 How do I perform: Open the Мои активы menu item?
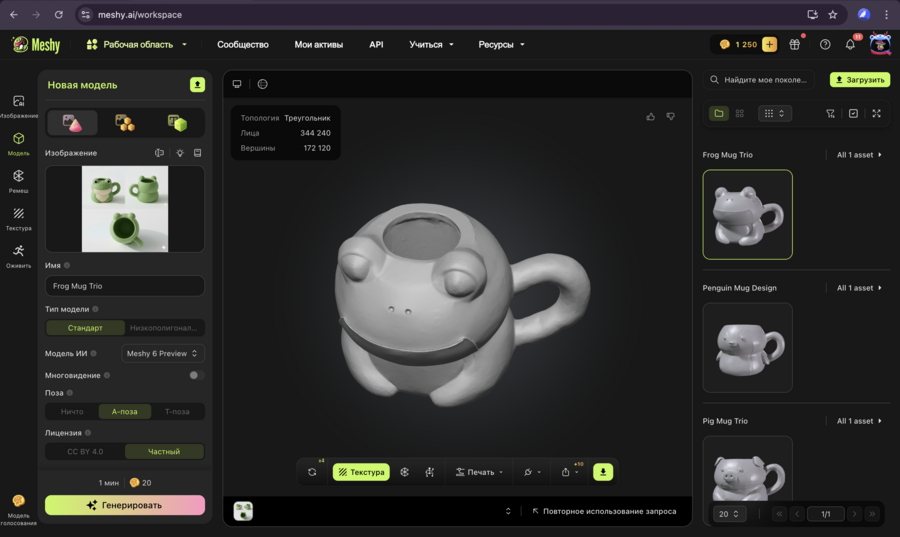click(318, 45)
